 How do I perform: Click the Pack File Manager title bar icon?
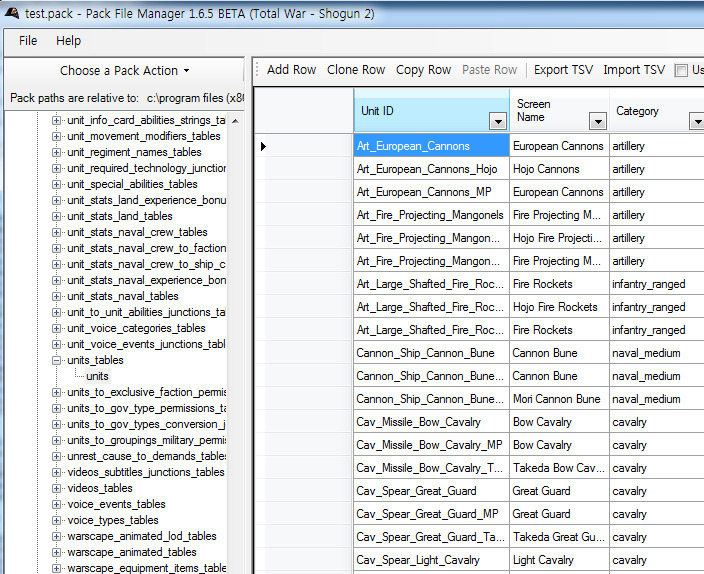point(13,12)
